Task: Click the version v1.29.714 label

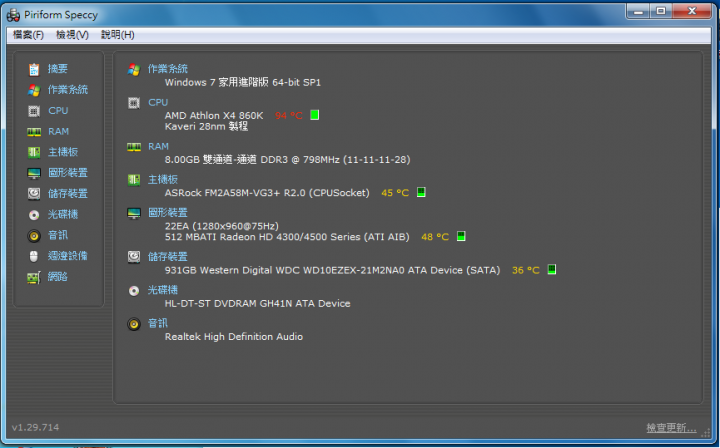Action: pyautogui.click(x=35, y=427)
